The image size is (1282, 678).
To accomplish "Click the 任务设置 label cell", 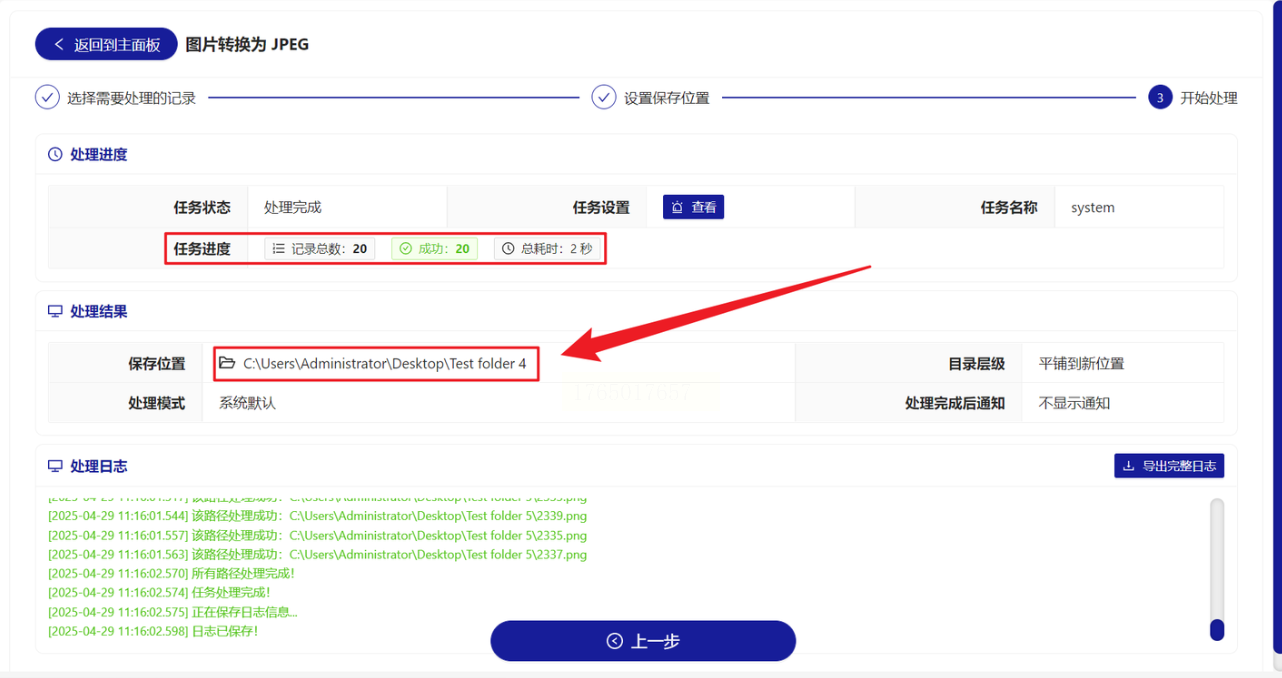I will (547, 208).
